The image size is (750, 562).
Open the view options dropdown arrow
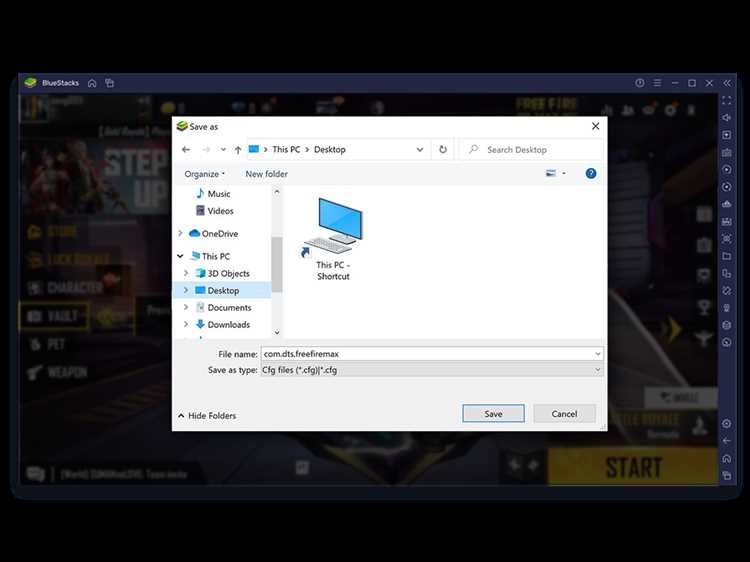coord(564,173)
